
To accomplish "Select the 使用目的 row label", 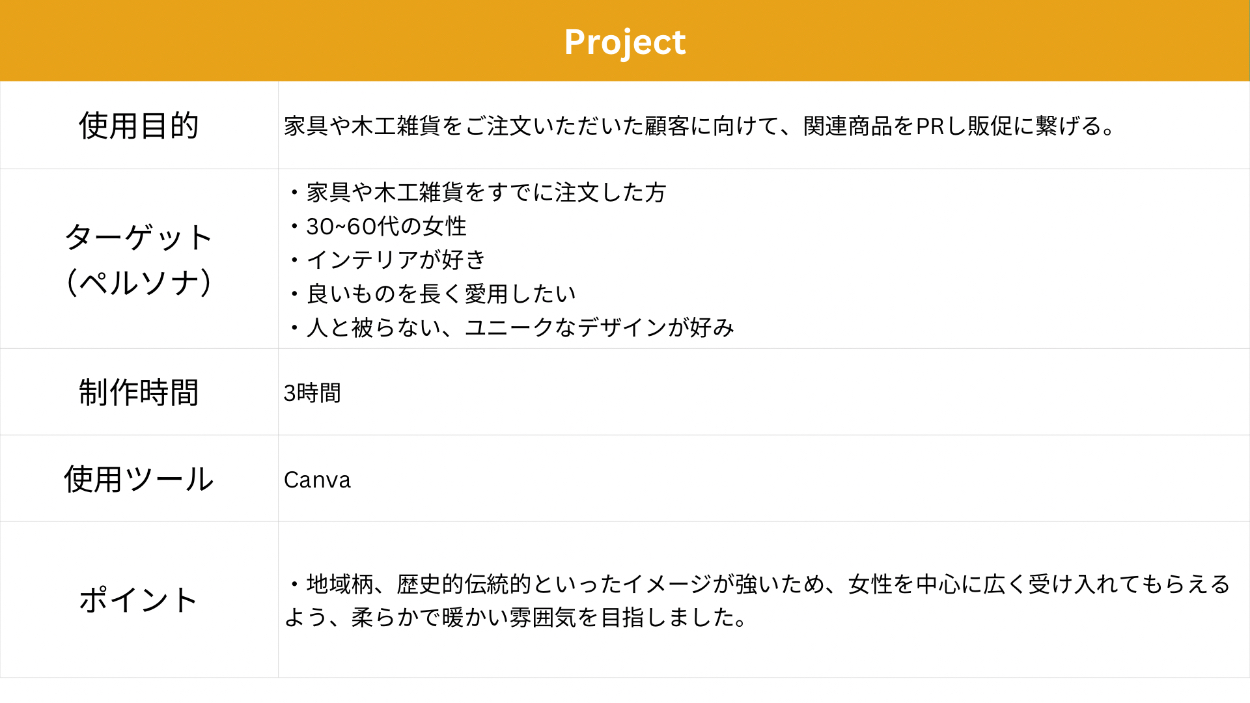I will (x=139, y=126).
